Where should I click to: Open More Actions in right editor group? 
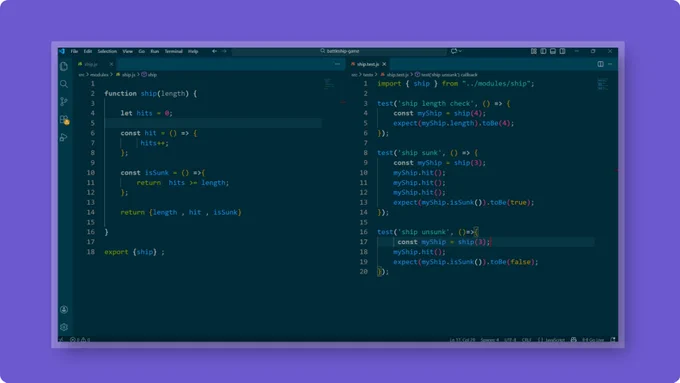coord(610,64)
